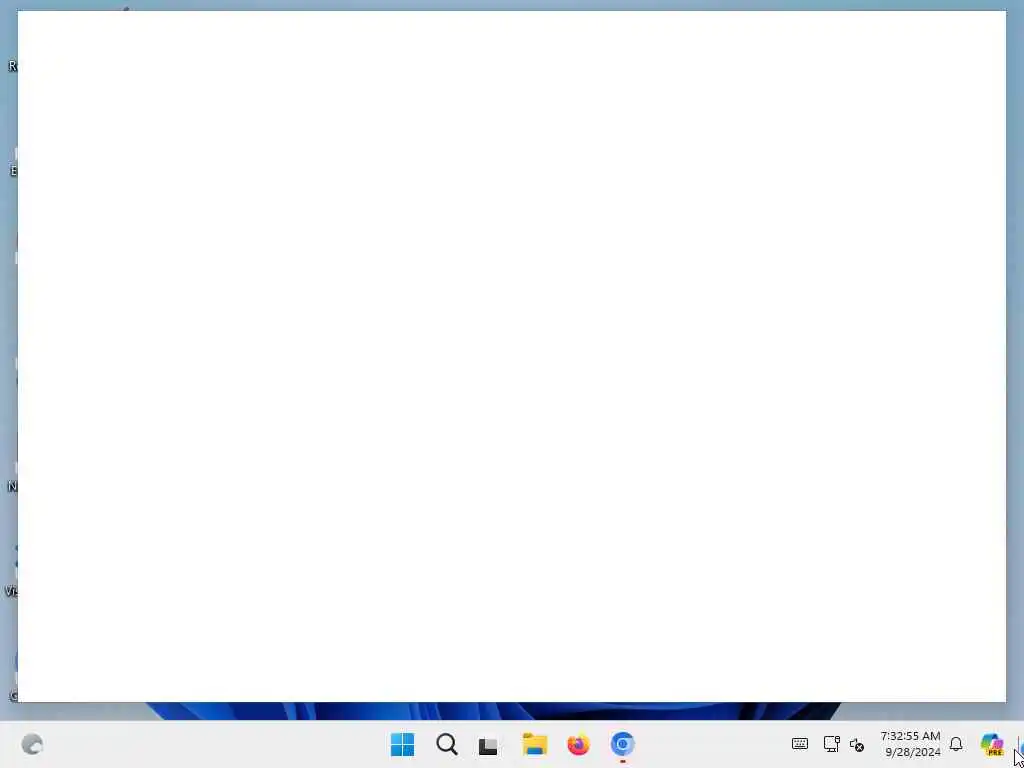The image size is (1024, 768).
Task: Open the touch keyboard tray icon
Action: pos(799,744)
